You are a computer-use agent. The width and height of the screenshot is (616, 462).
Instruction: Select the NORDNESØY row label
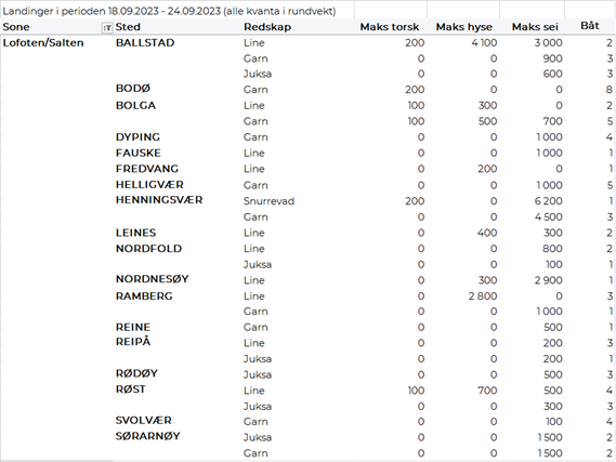[x=153, y=280]
